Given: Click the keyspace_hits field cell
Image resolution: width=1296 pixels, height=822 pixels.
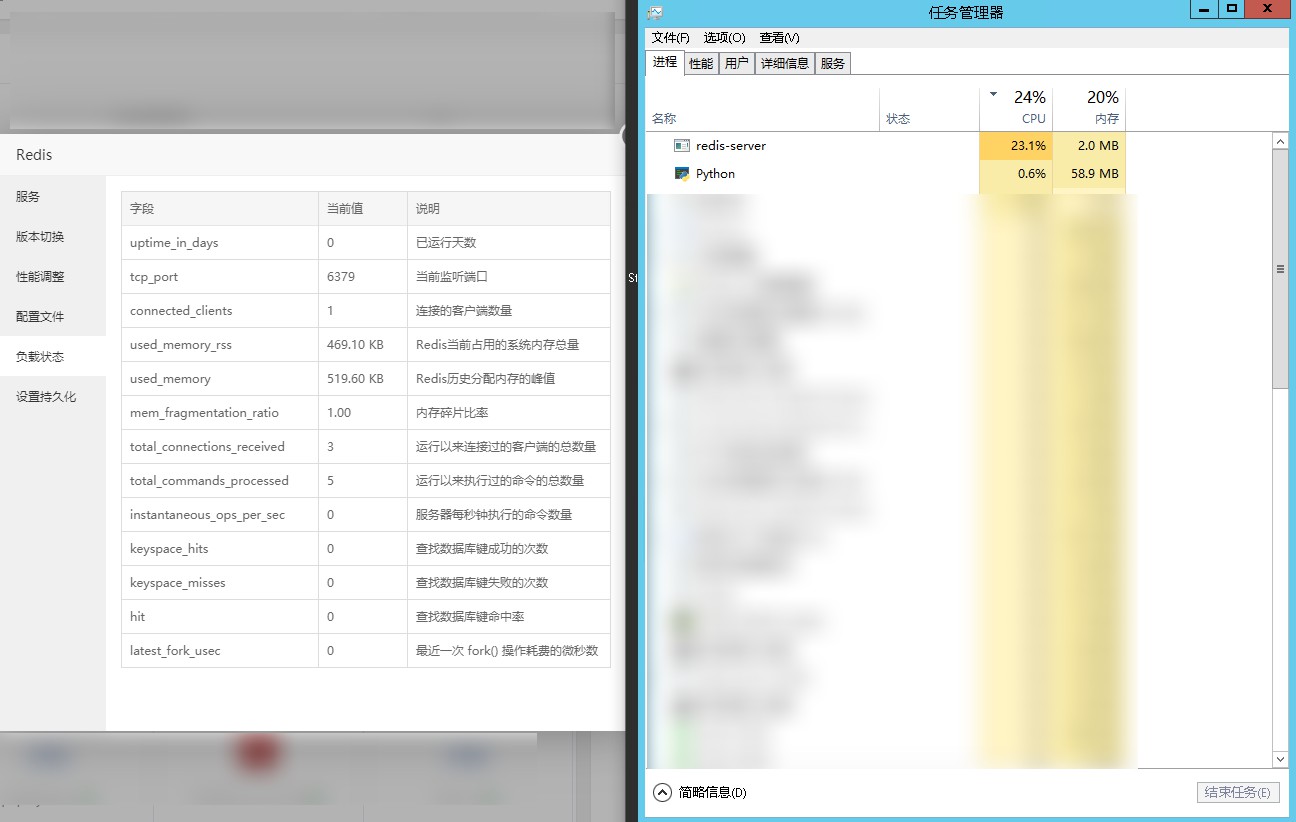Looking at the screenshot, I should 220,549.
